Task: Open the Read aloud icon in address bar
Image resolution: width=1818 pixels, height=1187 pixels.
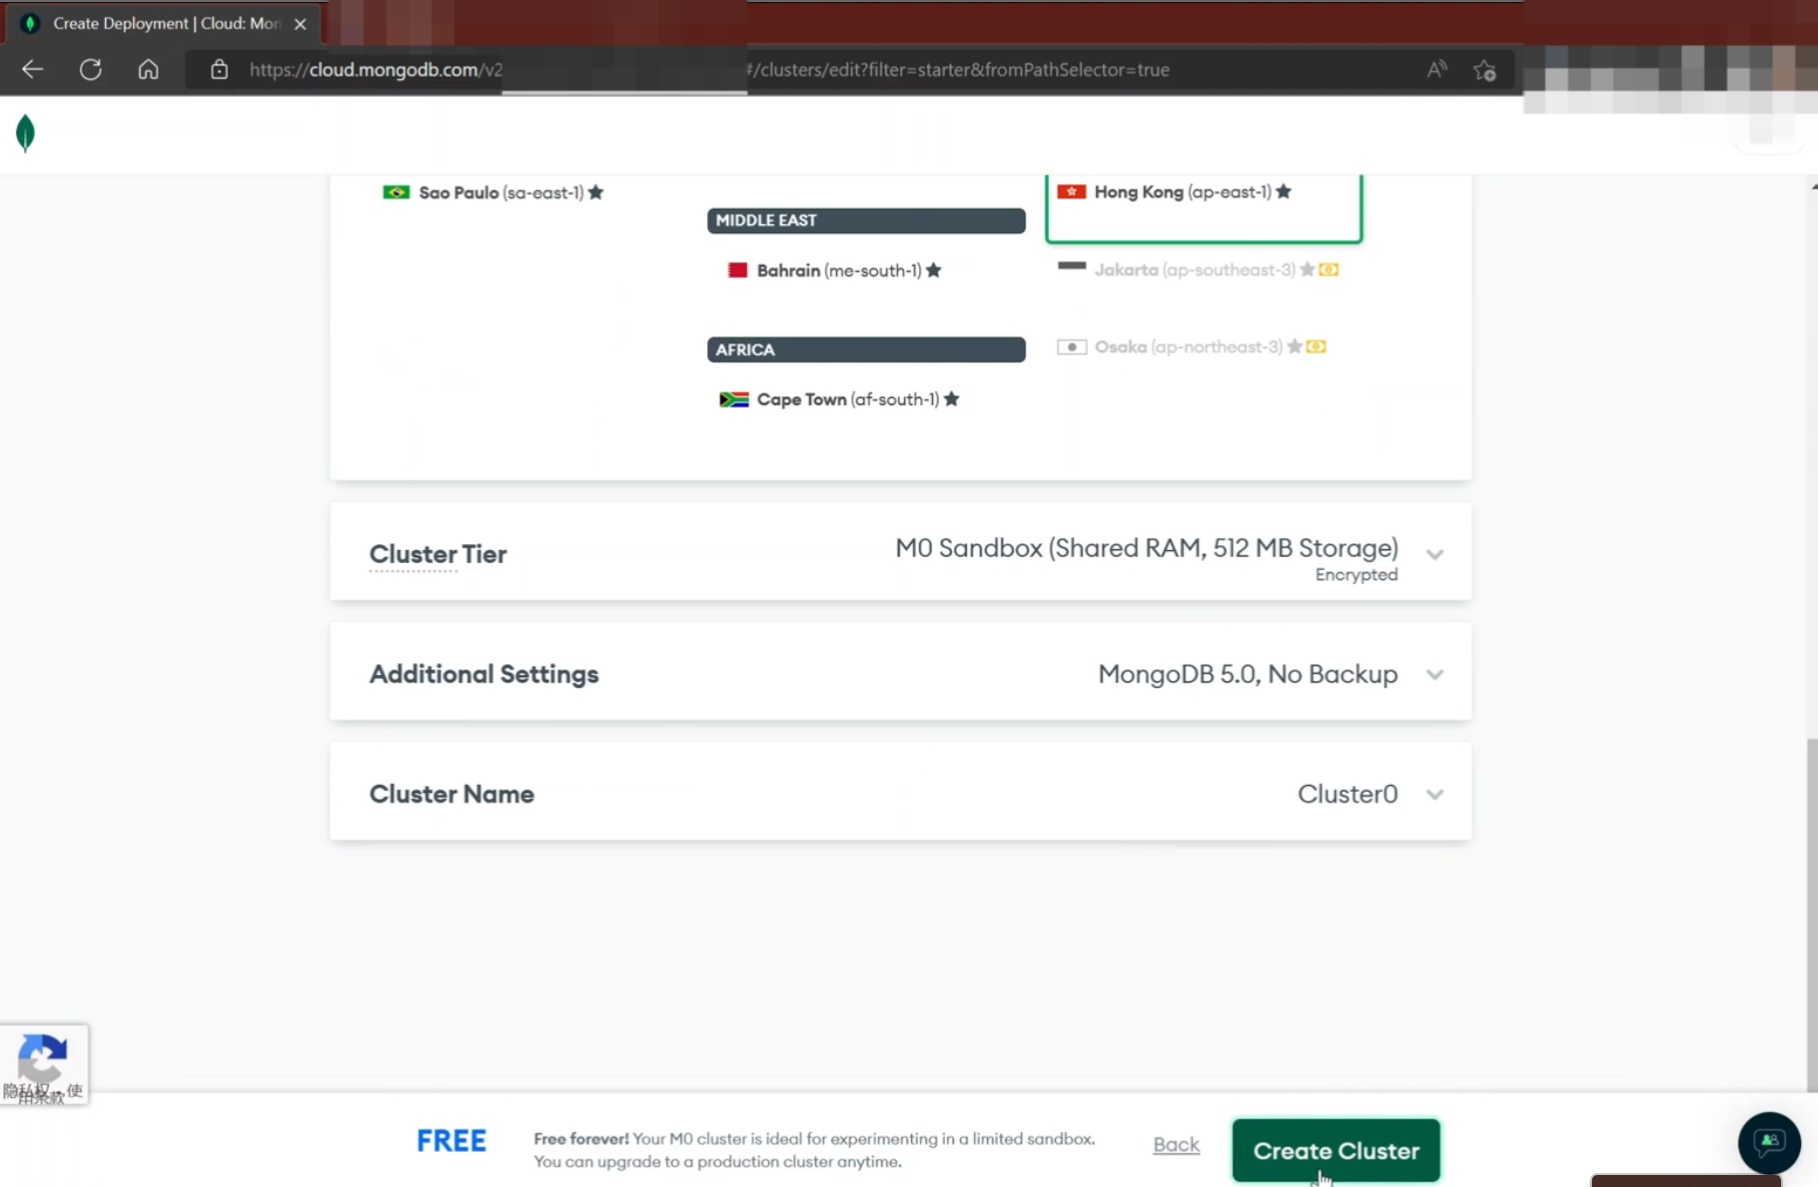Action: (1437, 69)
